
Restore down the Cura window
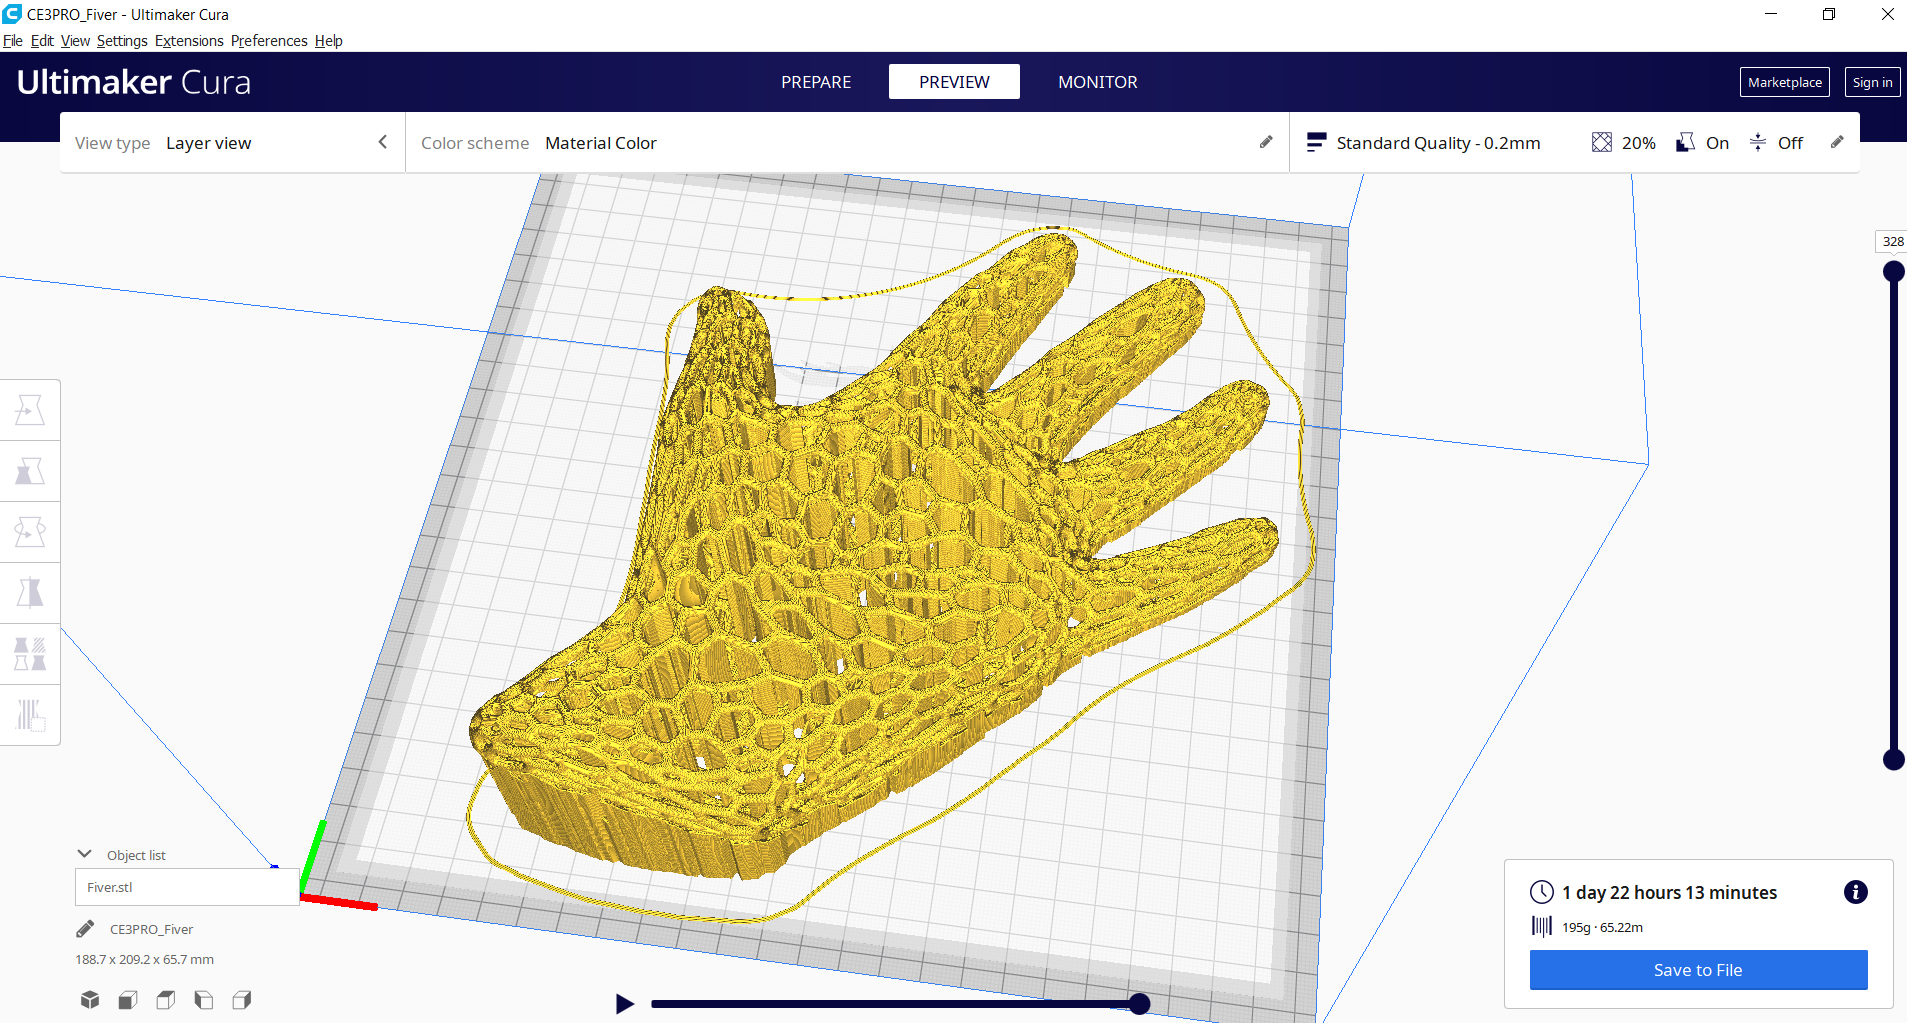coord(1829,14)
